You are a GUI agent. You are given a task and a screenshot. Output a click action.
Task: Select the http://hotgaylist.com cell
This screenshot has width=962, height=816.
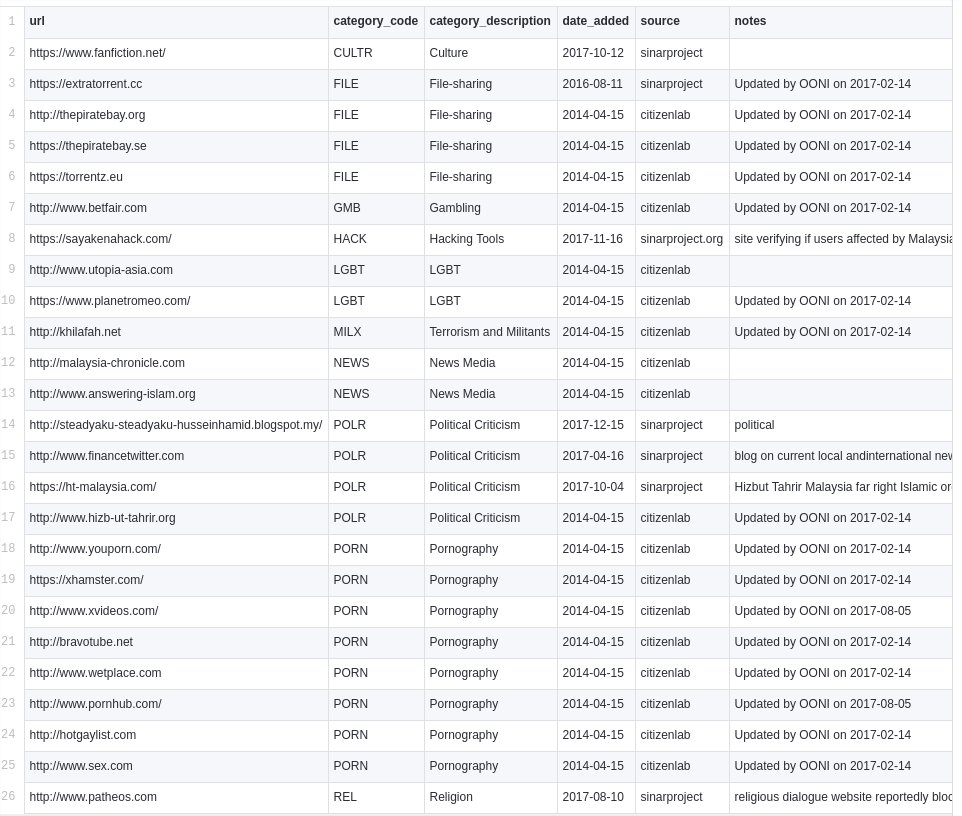tap(176, 735)
